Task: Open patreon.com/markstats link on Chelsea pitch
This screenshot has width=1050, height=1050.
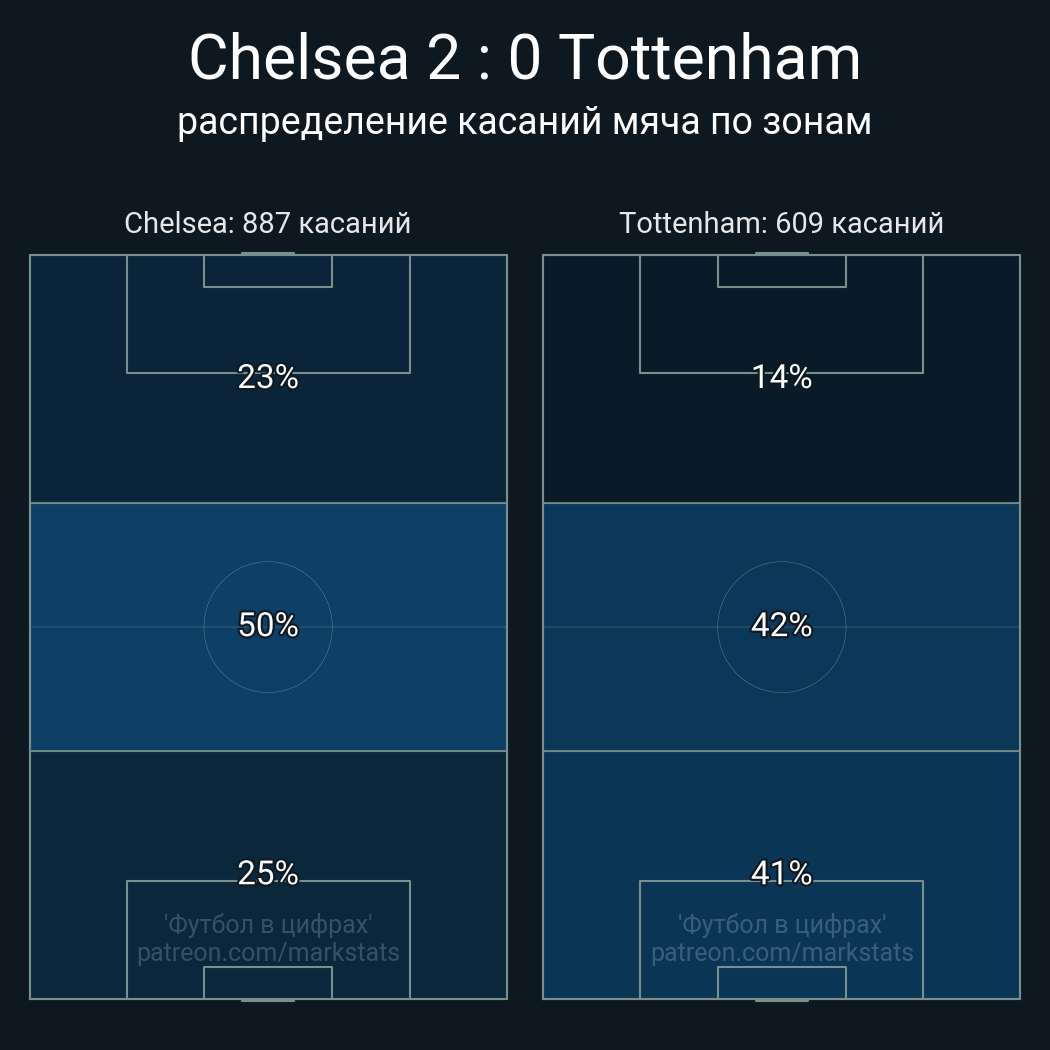Action: [268, 952]
